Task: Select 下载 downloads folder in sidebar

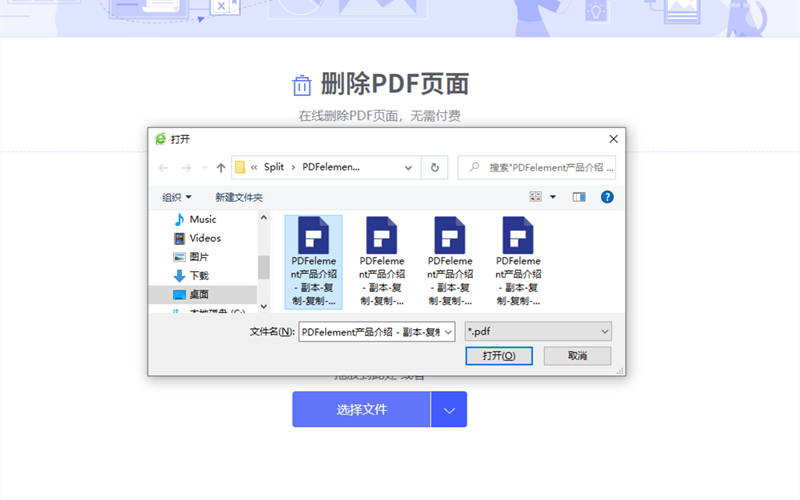Action: [199, 275]
